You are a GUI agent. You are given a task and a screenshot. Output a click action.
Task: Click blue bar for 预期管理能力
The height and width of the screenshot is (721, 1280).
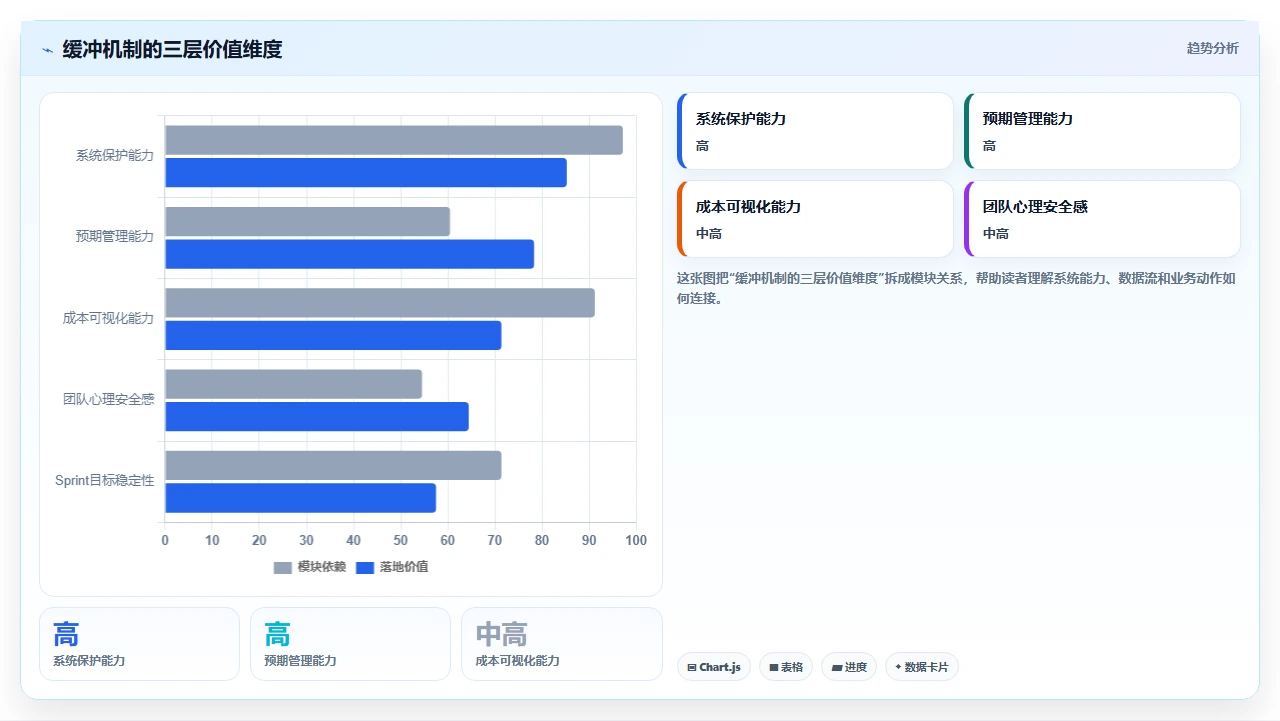pyautogui.click(x=350, y=254)
